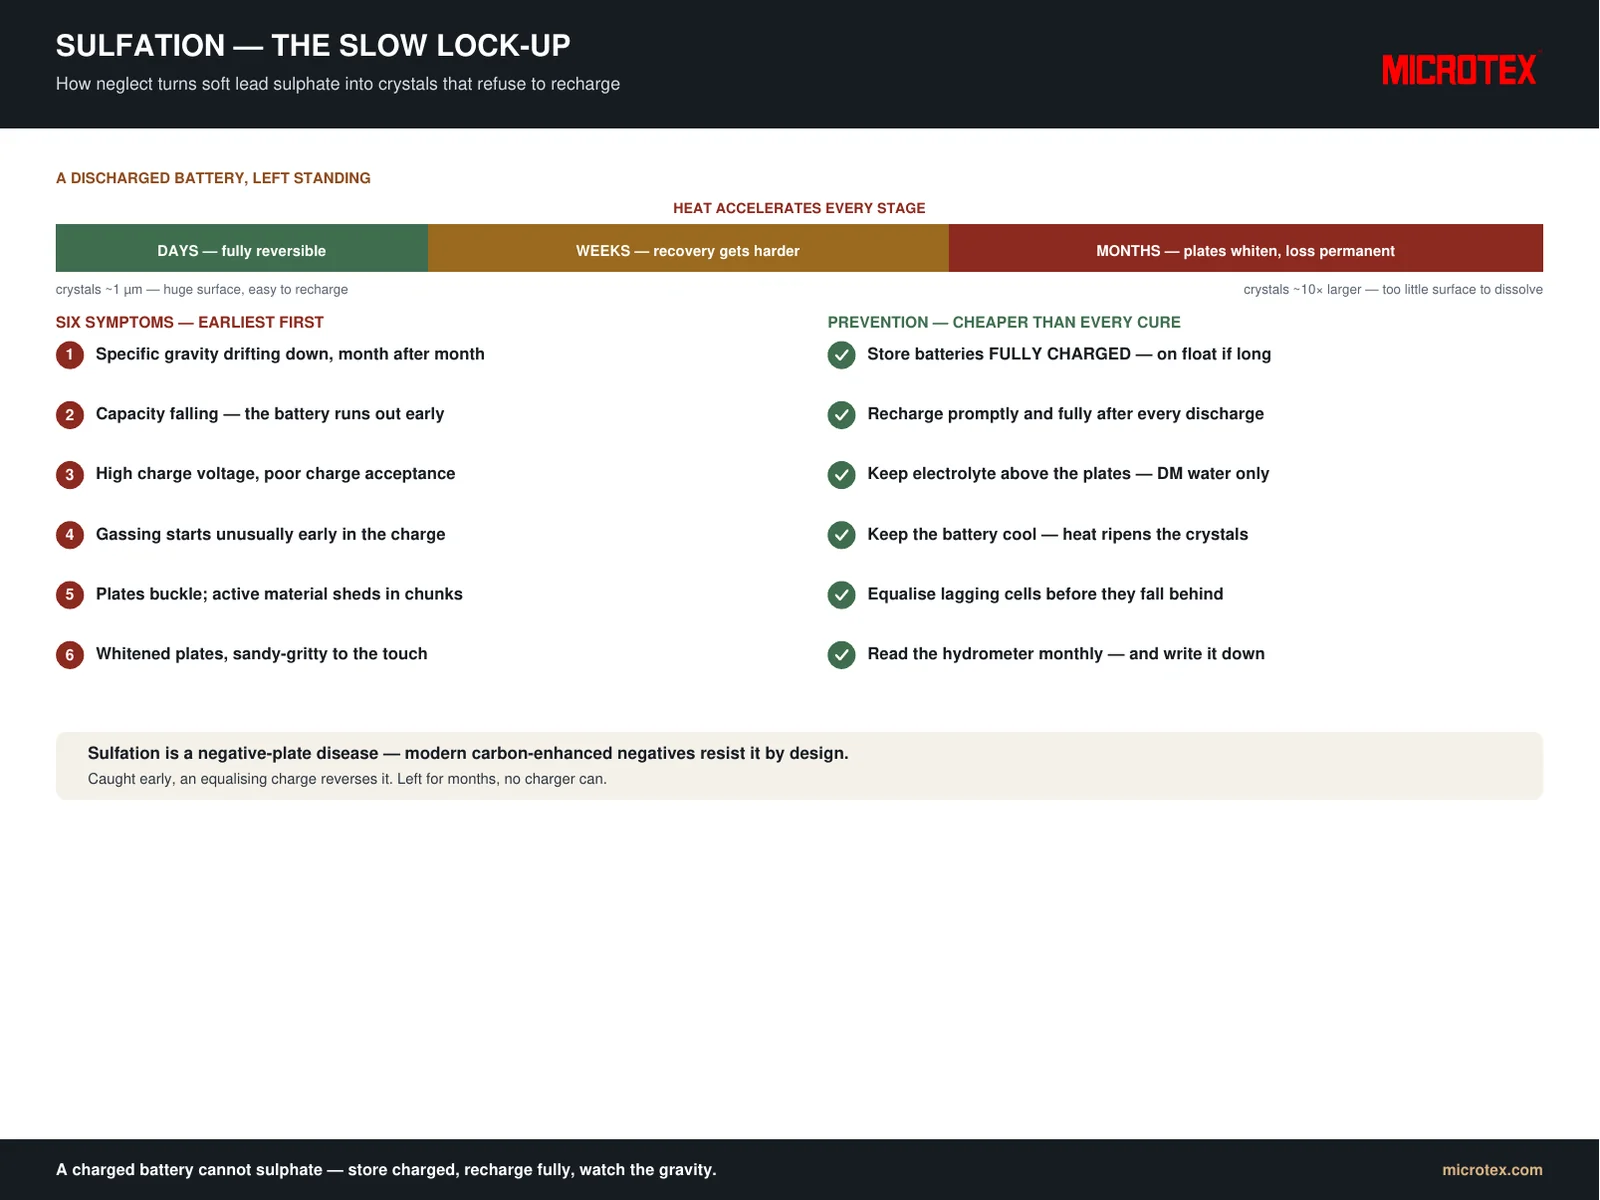Select numbered circle 4 for Gassing starts
The width and height of the screenshot is (1600, 1200).
[70, 535]
